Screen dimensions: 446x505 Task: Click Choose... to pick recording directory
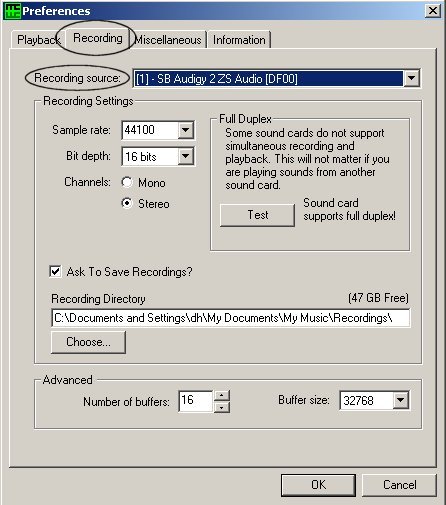click(x=88, y=342)
